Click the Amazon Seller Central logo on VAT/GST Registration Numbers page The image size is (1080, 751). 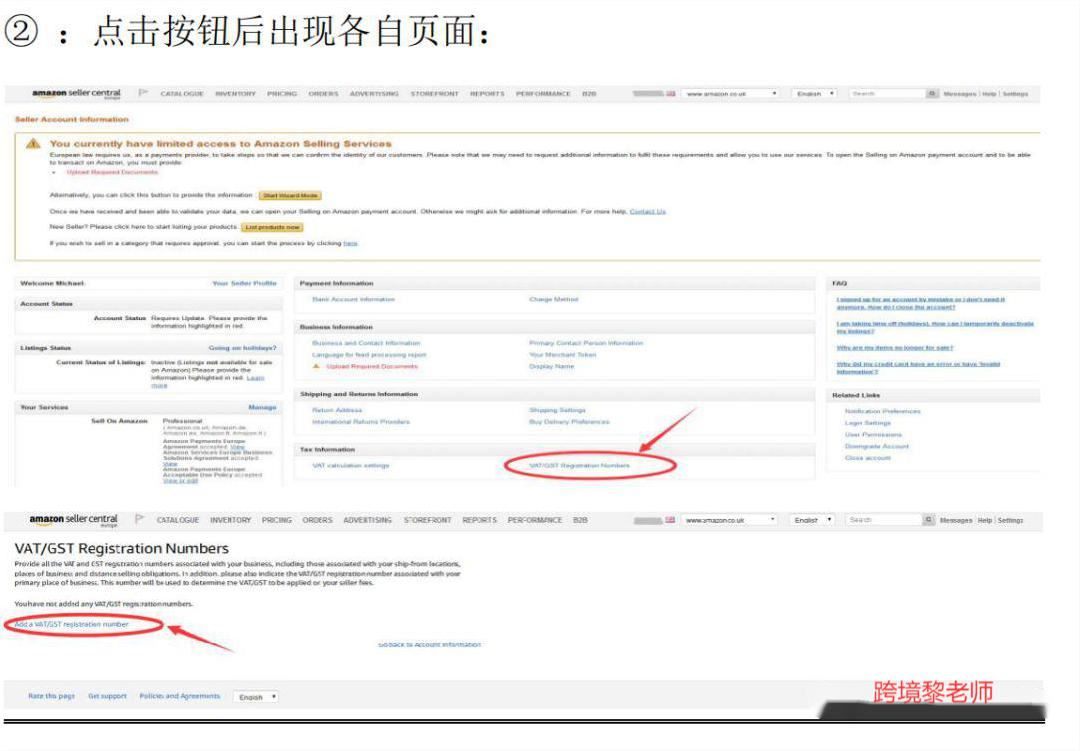[74, 520]
